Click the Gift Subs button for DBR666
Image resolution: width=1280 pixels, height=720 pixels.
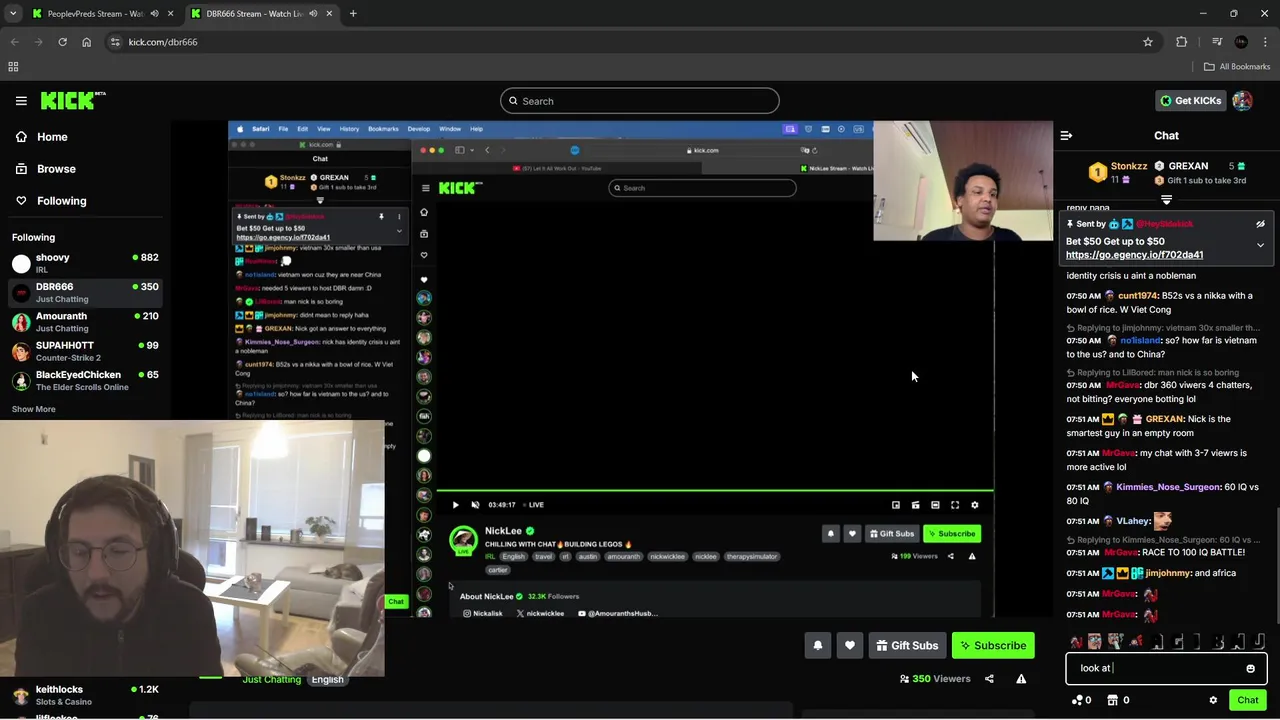(x=907, y=646)
